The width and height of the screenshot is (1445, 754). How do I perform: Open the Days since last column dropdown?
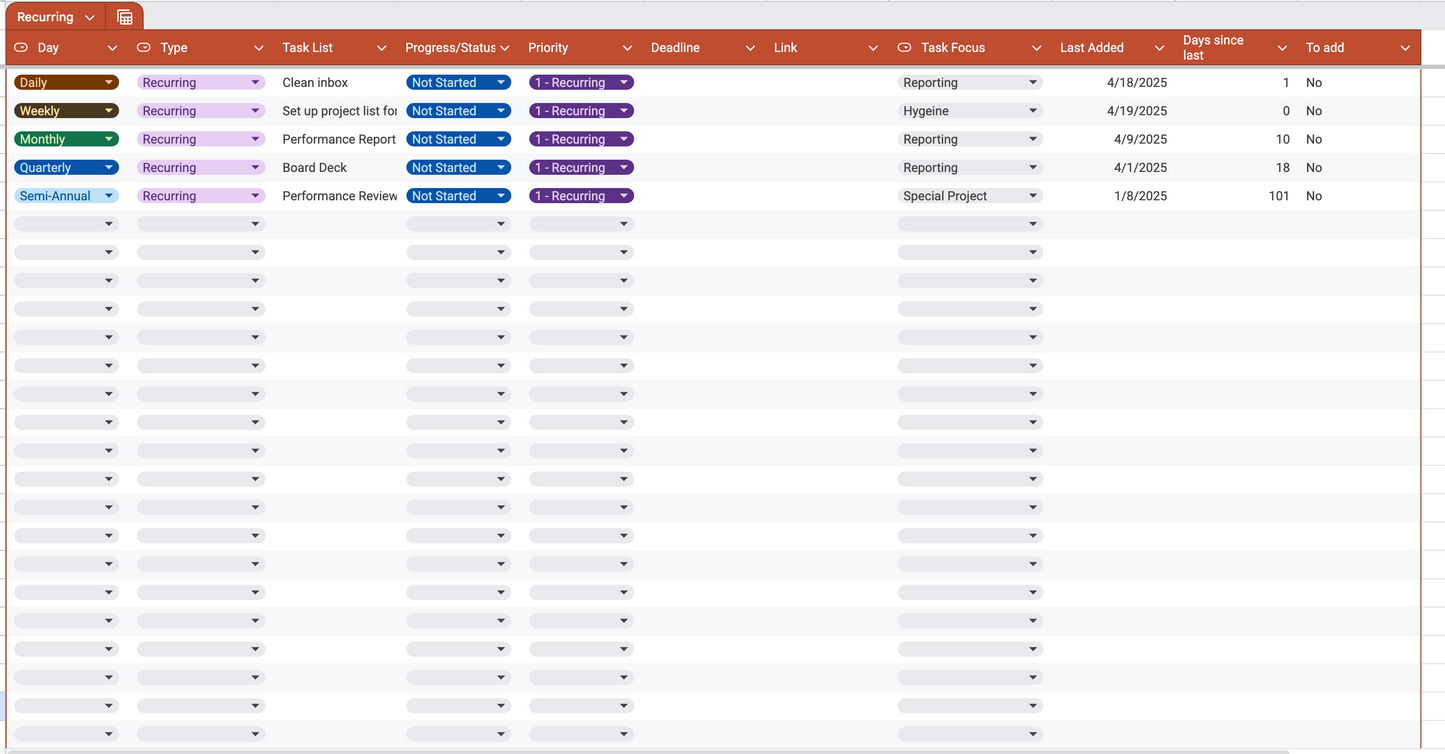tap(1282, 47)
